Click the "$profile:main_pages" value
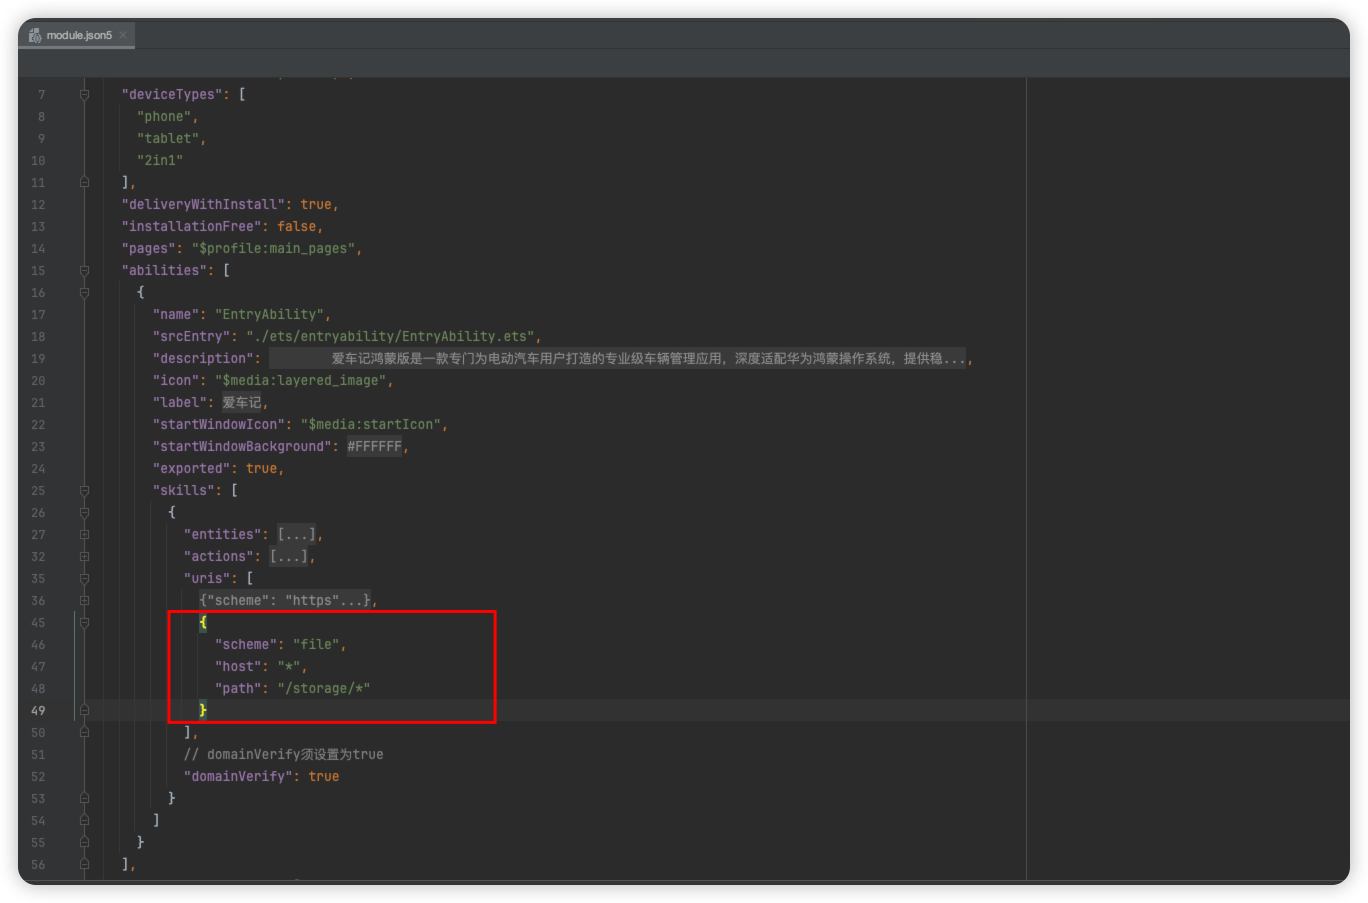This screenshot has height=903, width=1368. 273,248
